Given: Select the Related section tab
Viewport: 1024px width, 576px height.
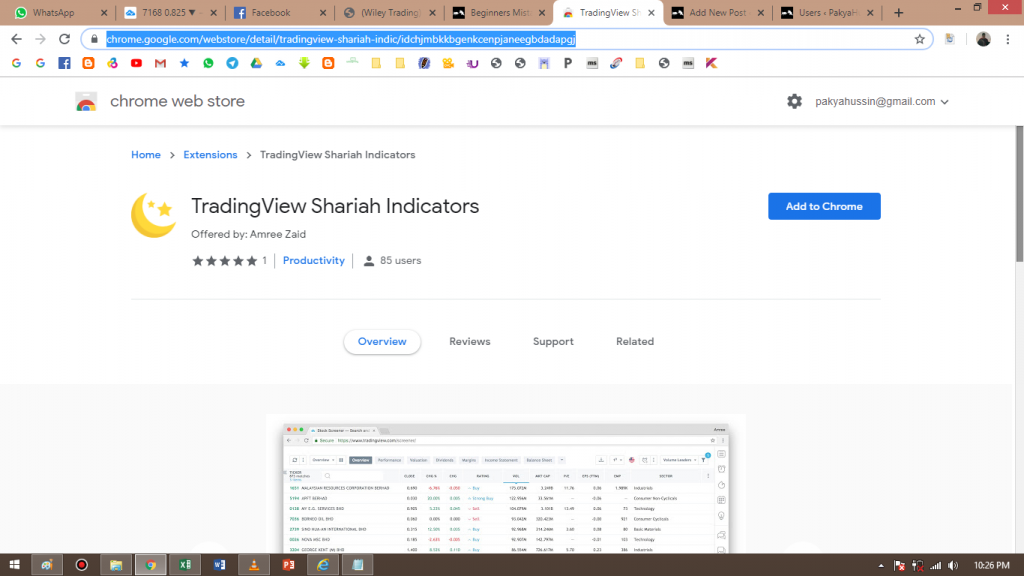Looking at the screenshot, I should click(635, 342).
